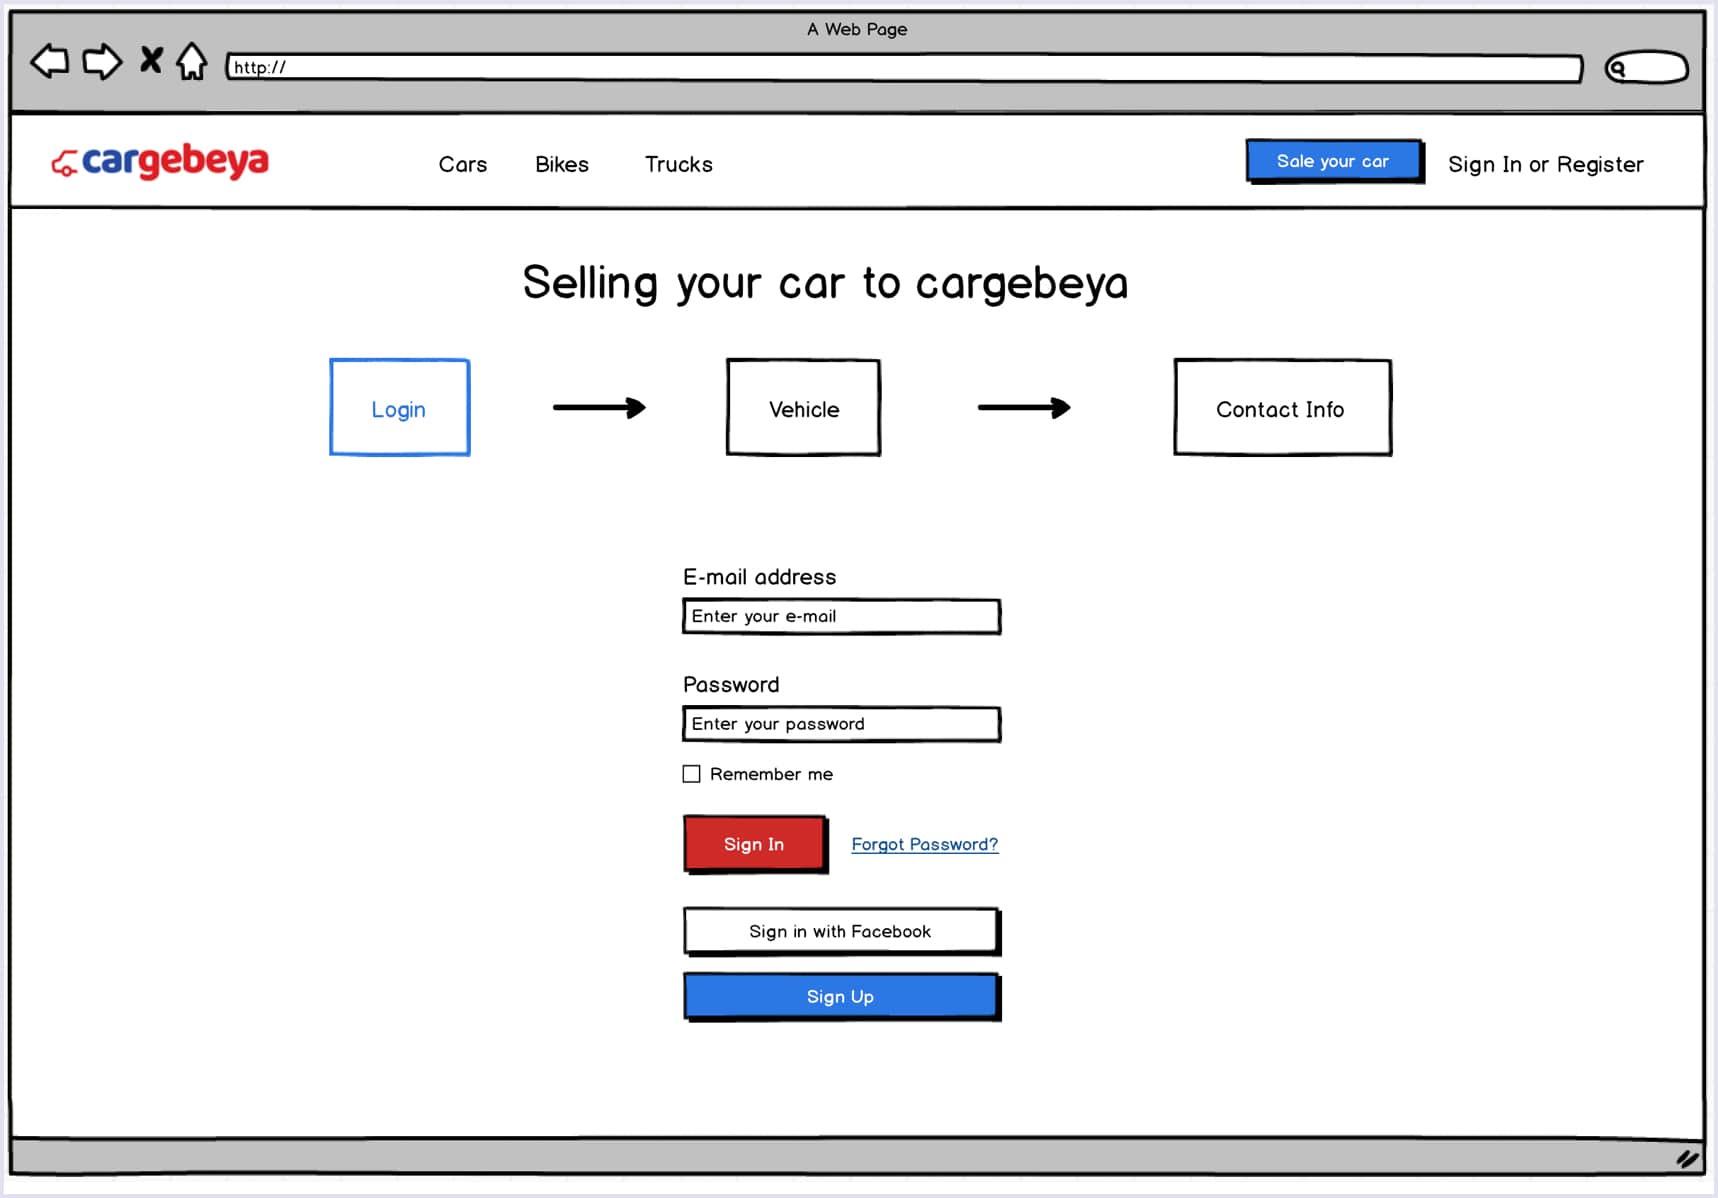This screenshot has height=1198, width=1718.
Task: Select the Login step box
Action: [399, 408]
